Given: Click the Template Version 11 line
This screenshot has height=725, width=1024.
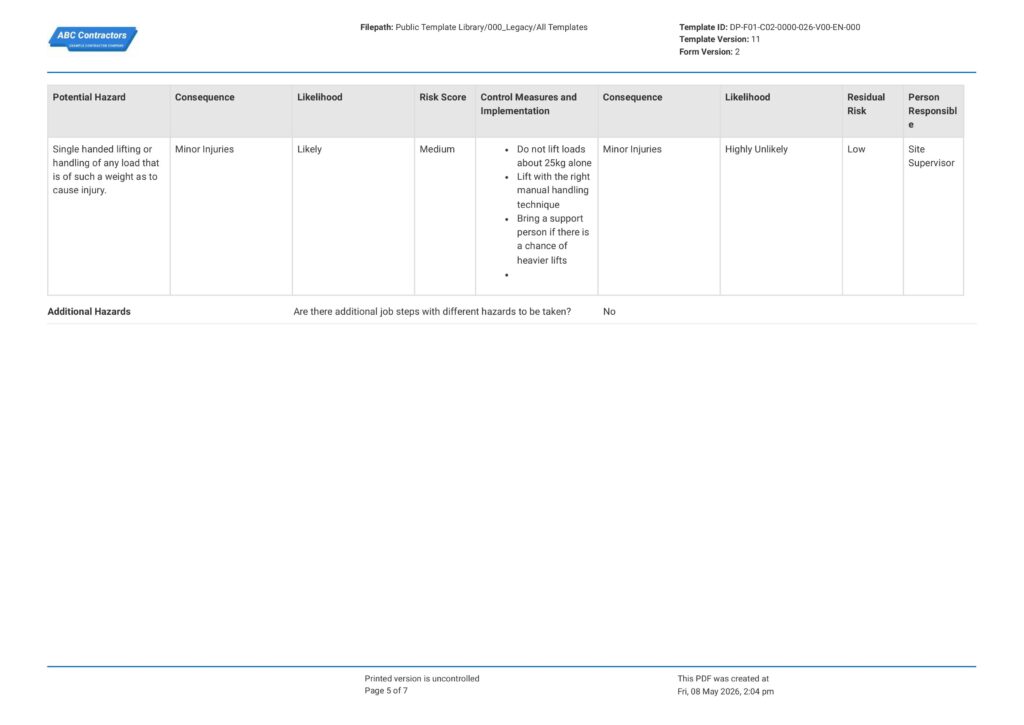Looking at the screenshot, I should pos(719,39).
